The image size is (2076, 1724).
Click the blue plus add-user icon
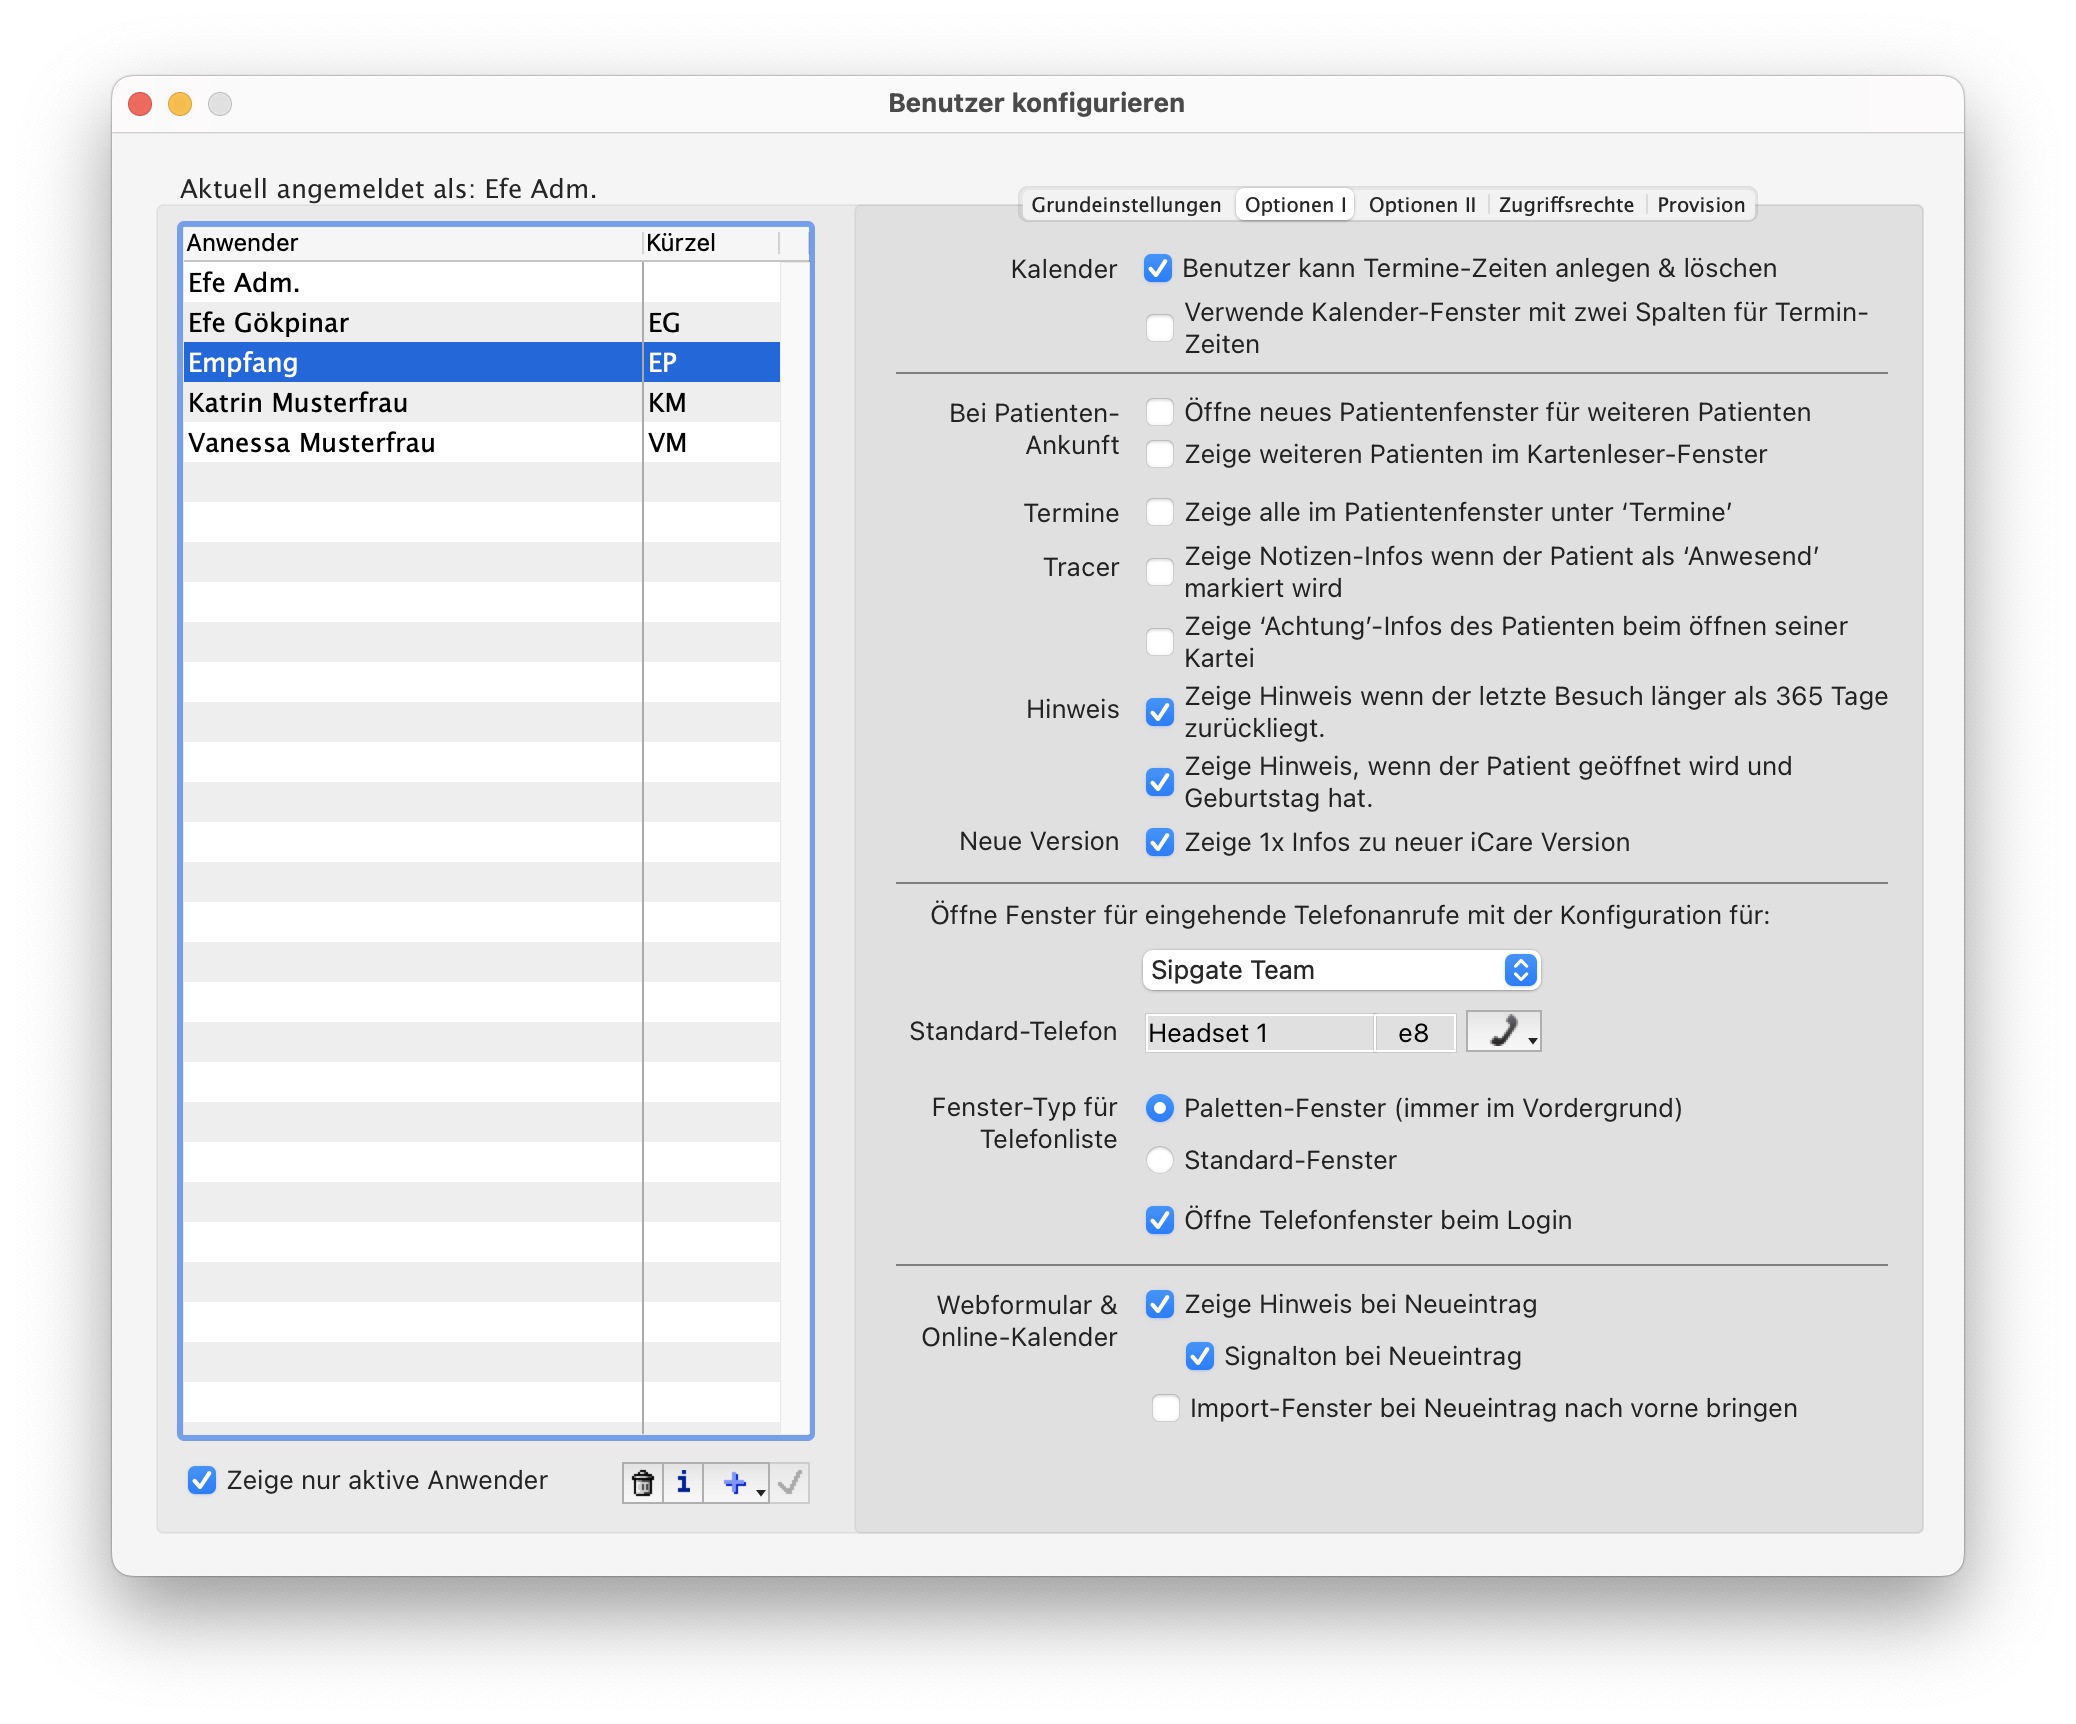(735, 1483)
